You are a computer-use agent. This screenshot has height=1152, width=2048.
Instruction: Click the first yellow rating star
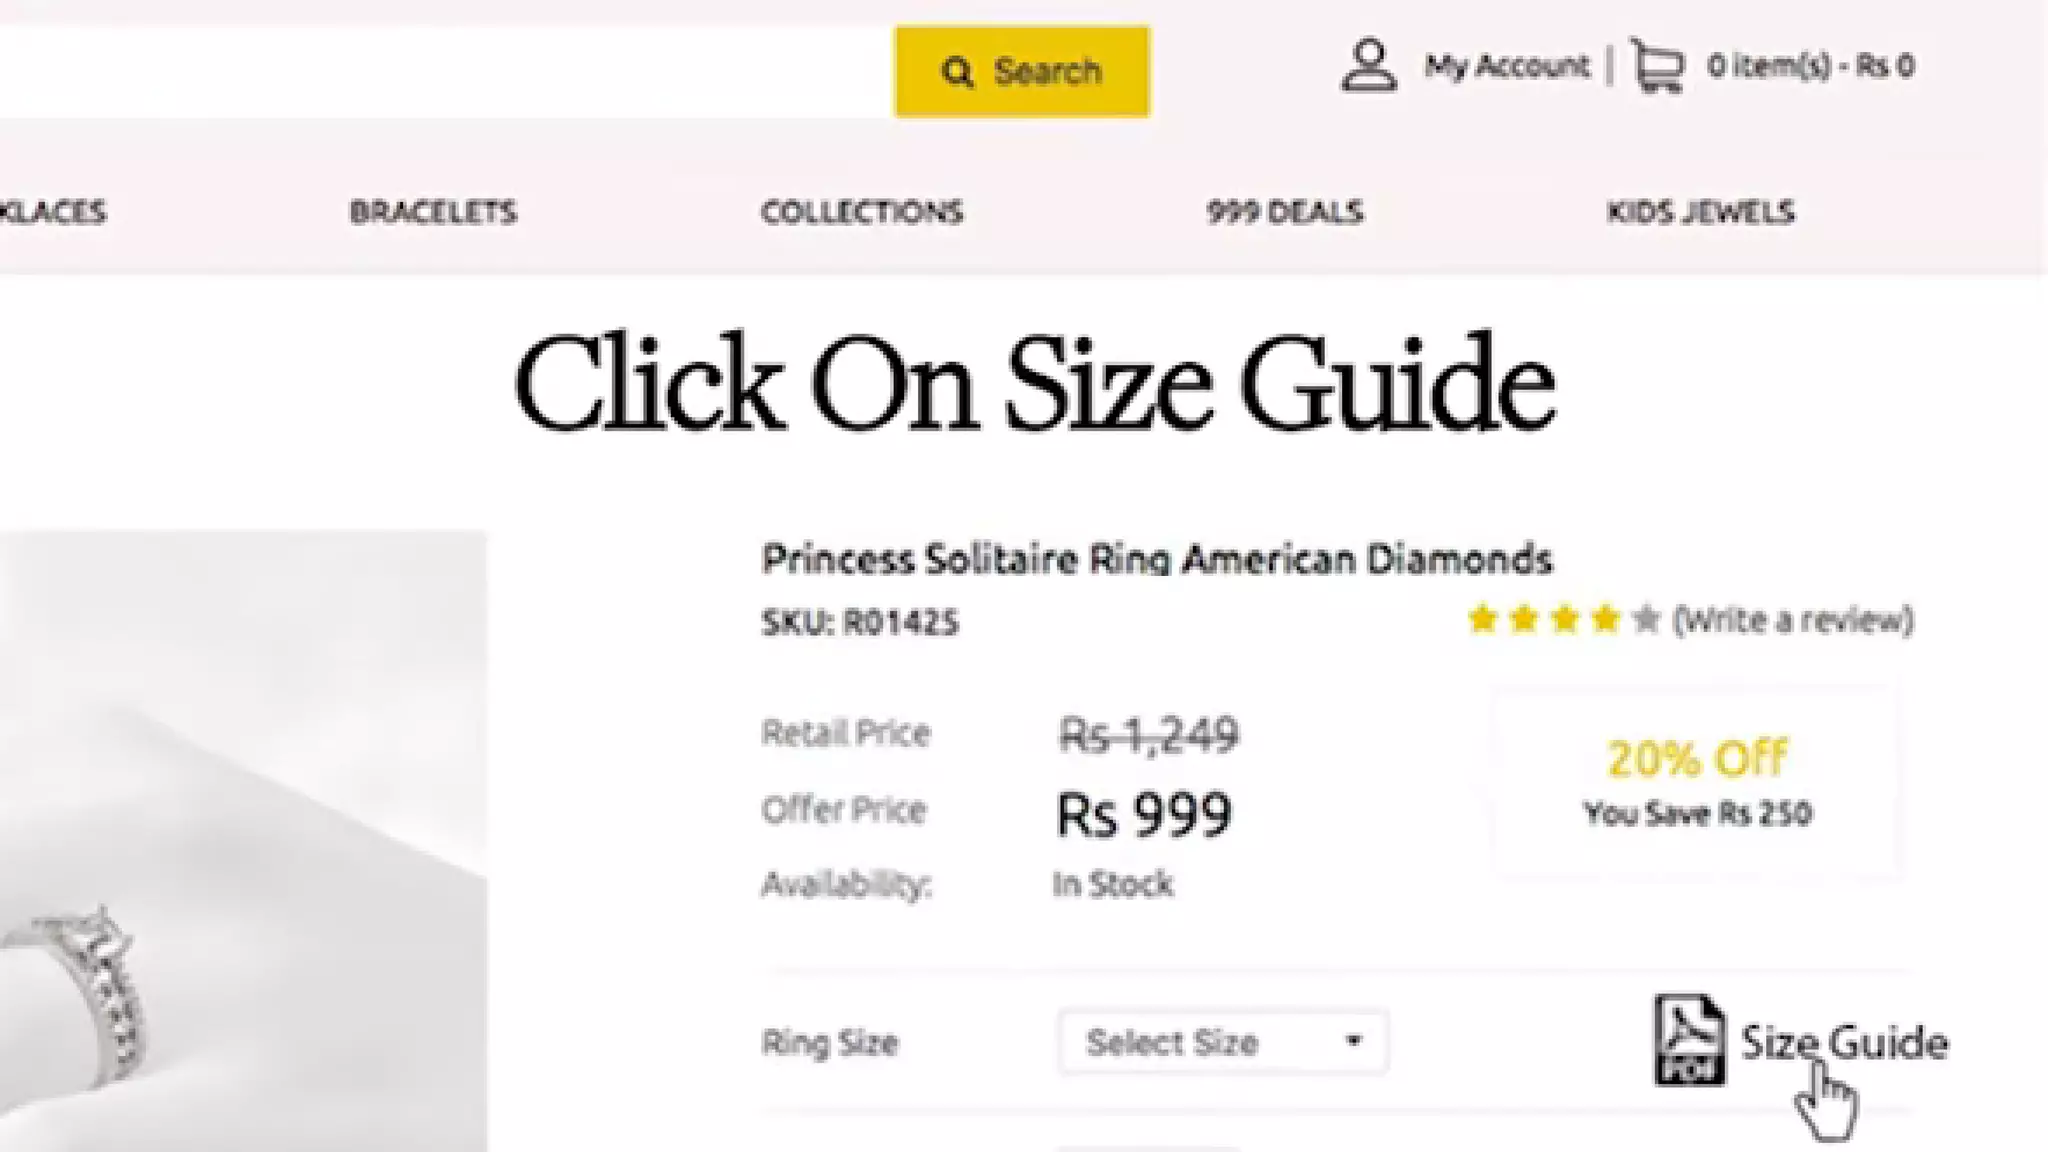coord(1482,620)
